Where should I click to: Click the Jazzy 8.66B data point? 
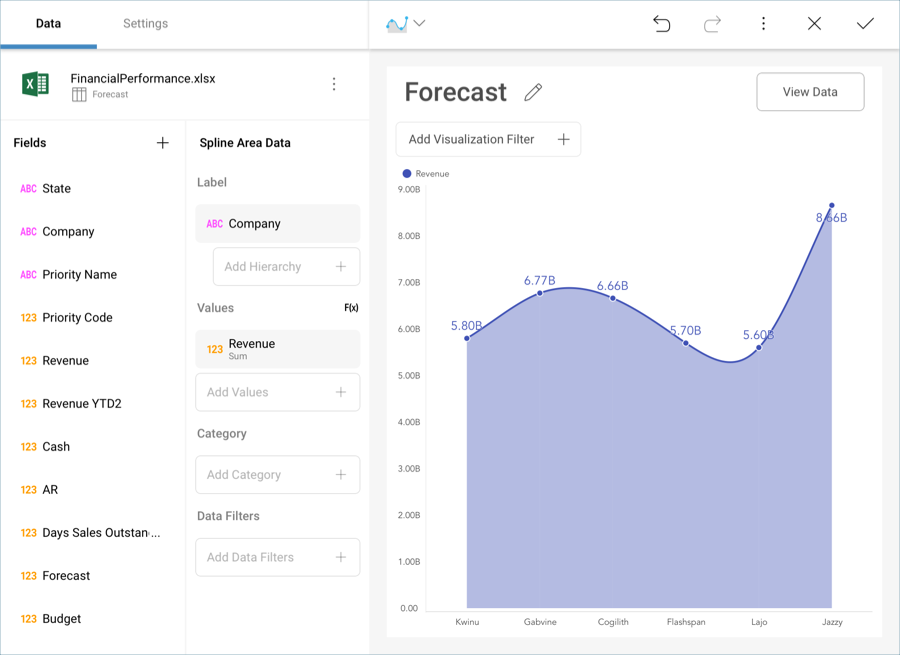pos(831,206)
